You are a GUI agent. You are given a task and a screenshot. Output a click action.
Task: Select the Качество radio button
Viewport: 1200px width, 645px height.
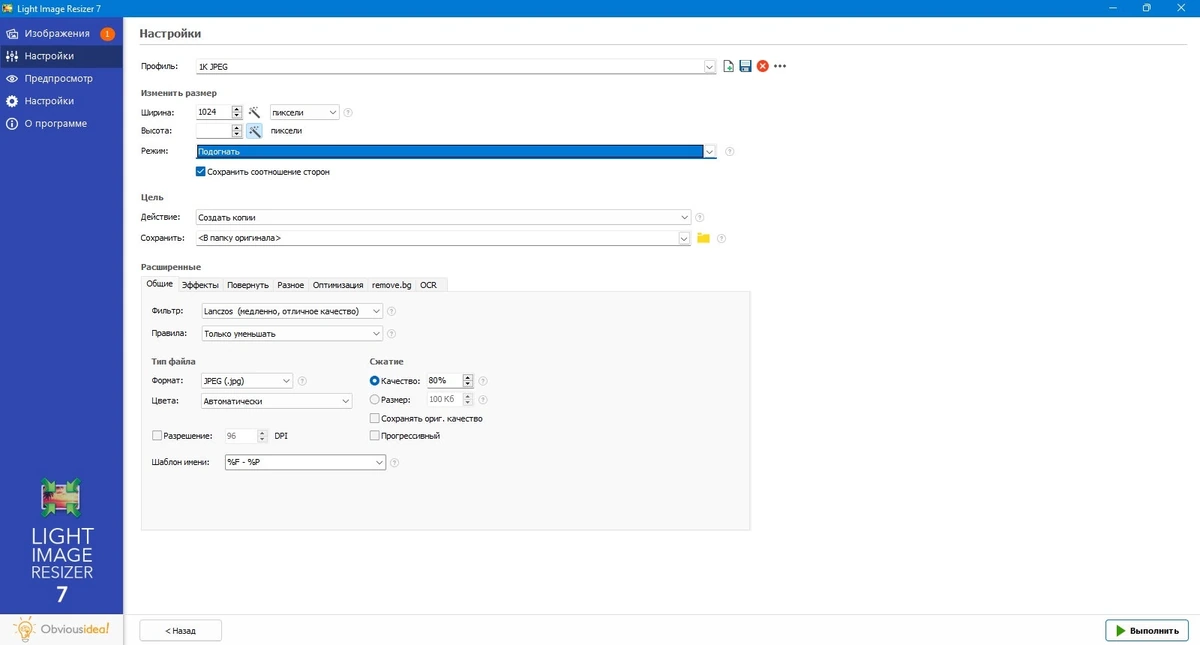pyautogui.click(x=375, y=381)
